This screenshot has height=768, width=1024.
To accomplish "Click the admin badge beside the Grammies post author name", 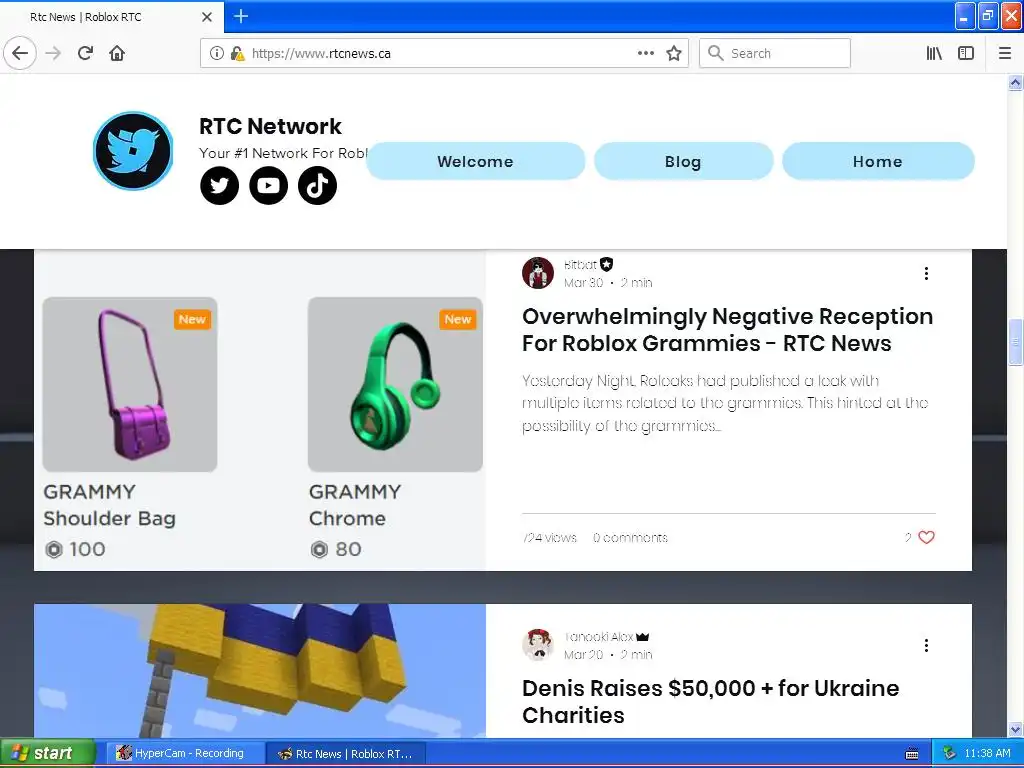I will pos(607,264).
